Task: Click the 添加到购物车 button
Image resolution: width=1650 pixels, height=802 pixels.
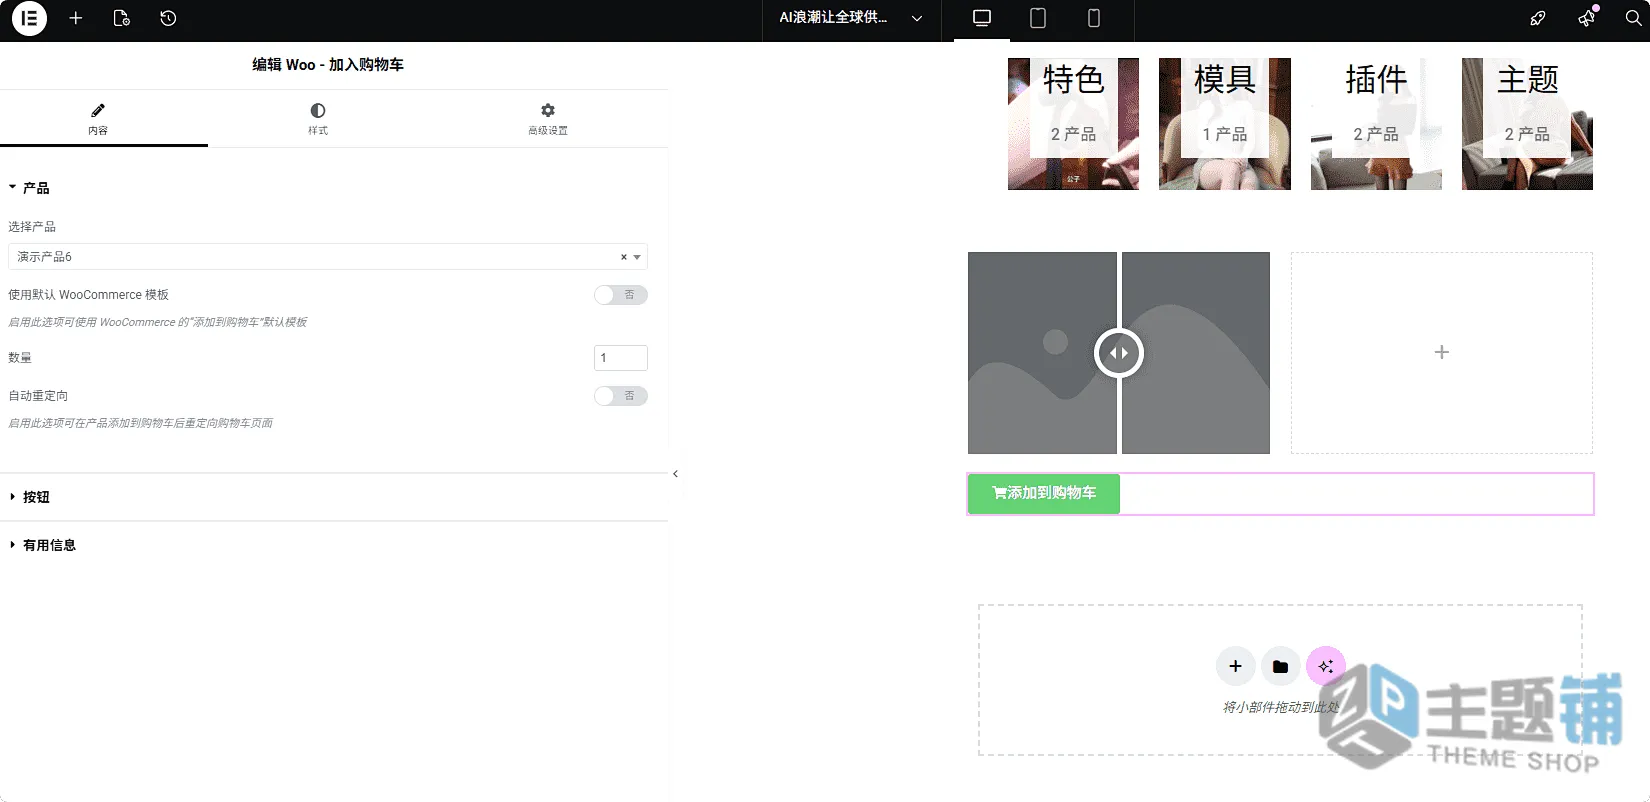Action: tap(1044, 493)
